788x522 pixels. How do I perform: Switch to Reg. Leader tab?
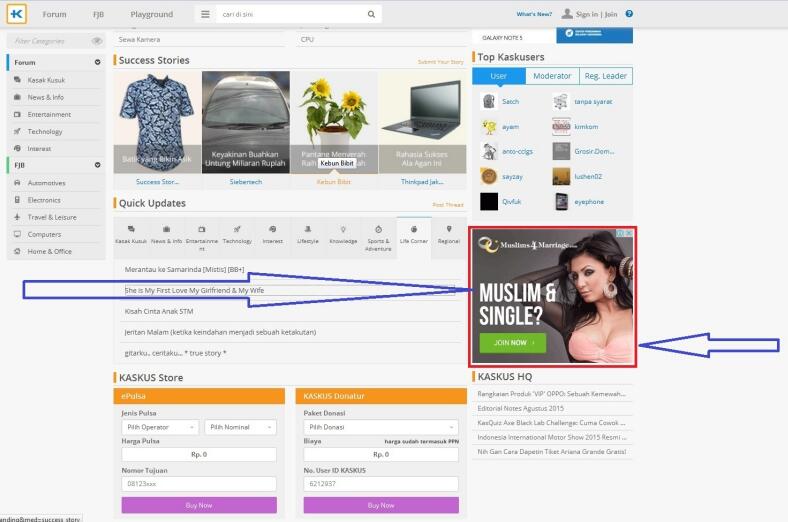[606, 76]
